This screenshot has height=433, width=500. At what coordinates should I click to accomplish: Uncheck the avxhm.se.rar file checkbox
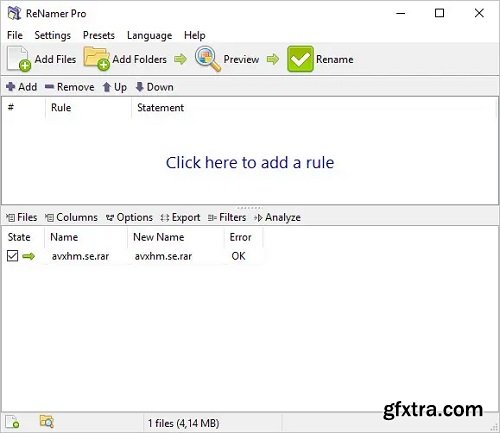12,256
